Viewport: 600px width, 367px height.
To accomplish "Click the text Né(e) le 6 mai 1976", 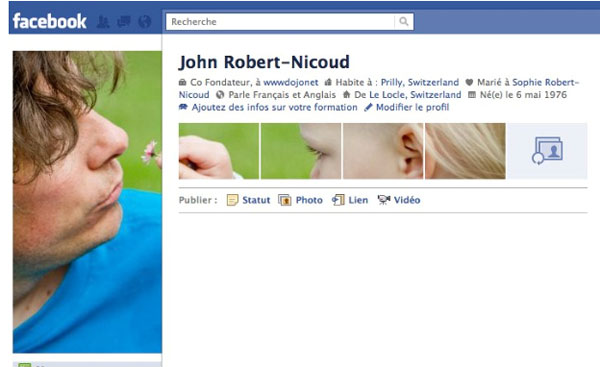I will point(523,95).
